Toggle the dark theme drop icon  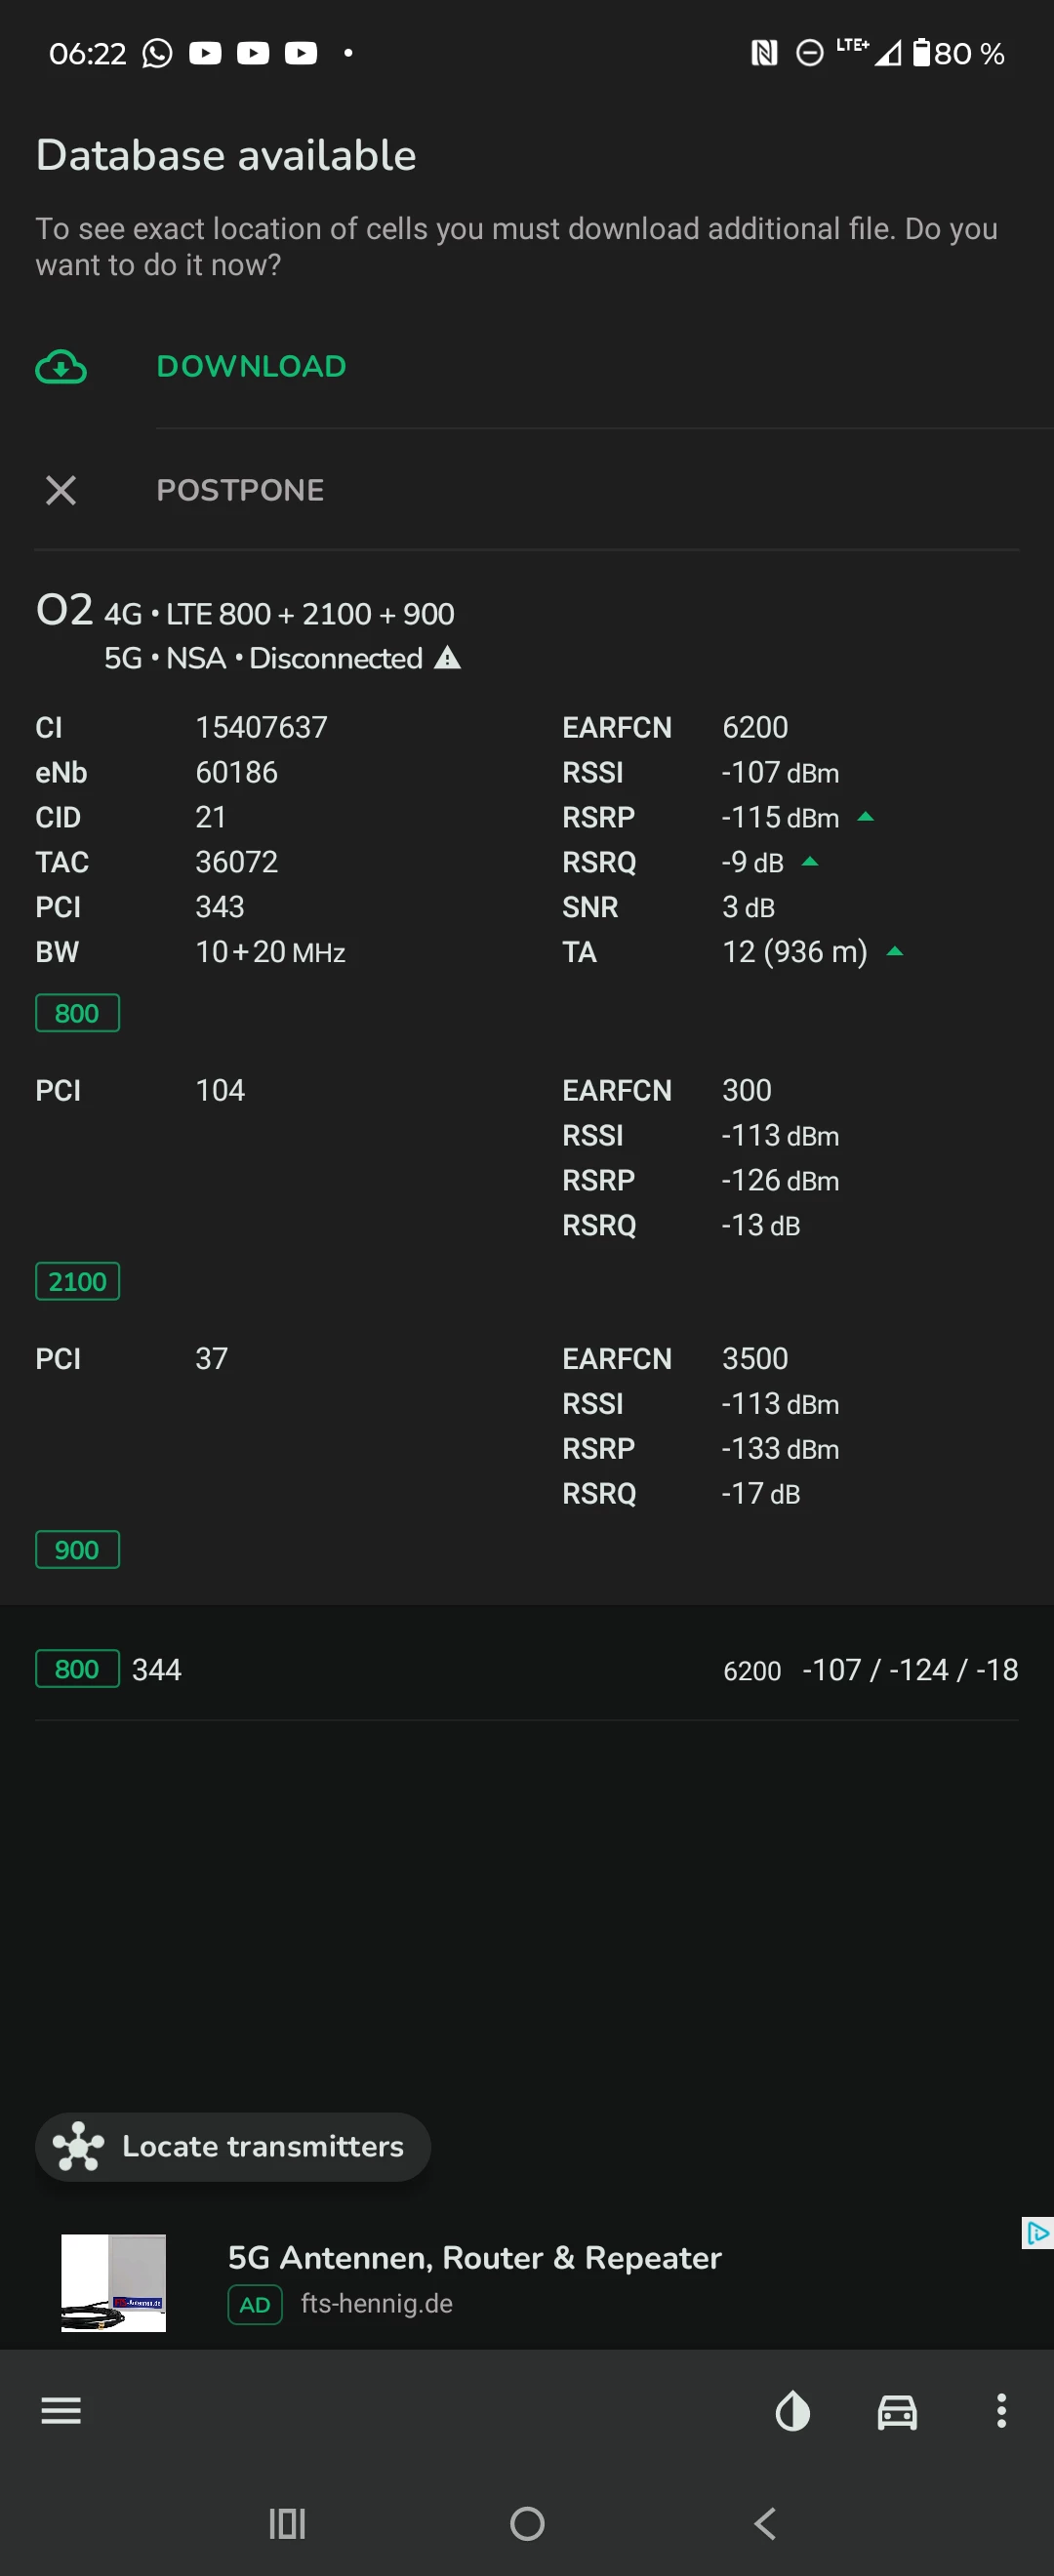coord(792,2411)
